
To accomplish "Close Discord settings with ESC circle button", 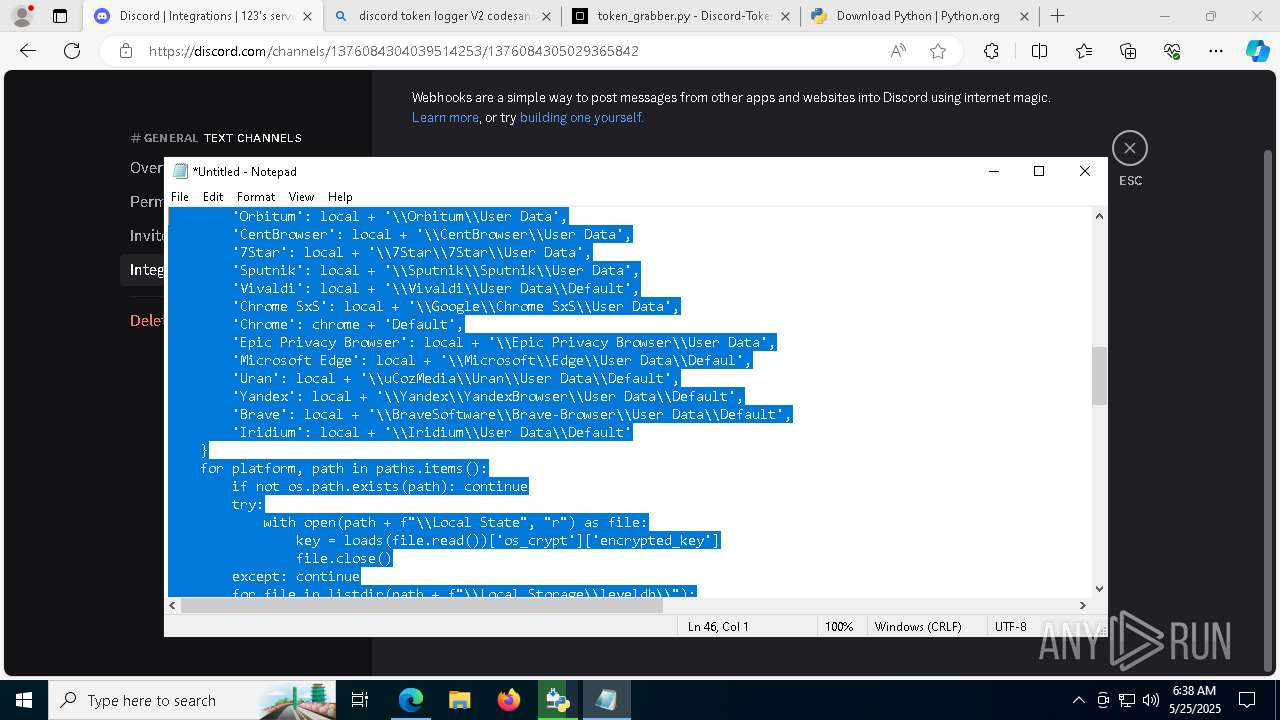I will coord(1130,148).
